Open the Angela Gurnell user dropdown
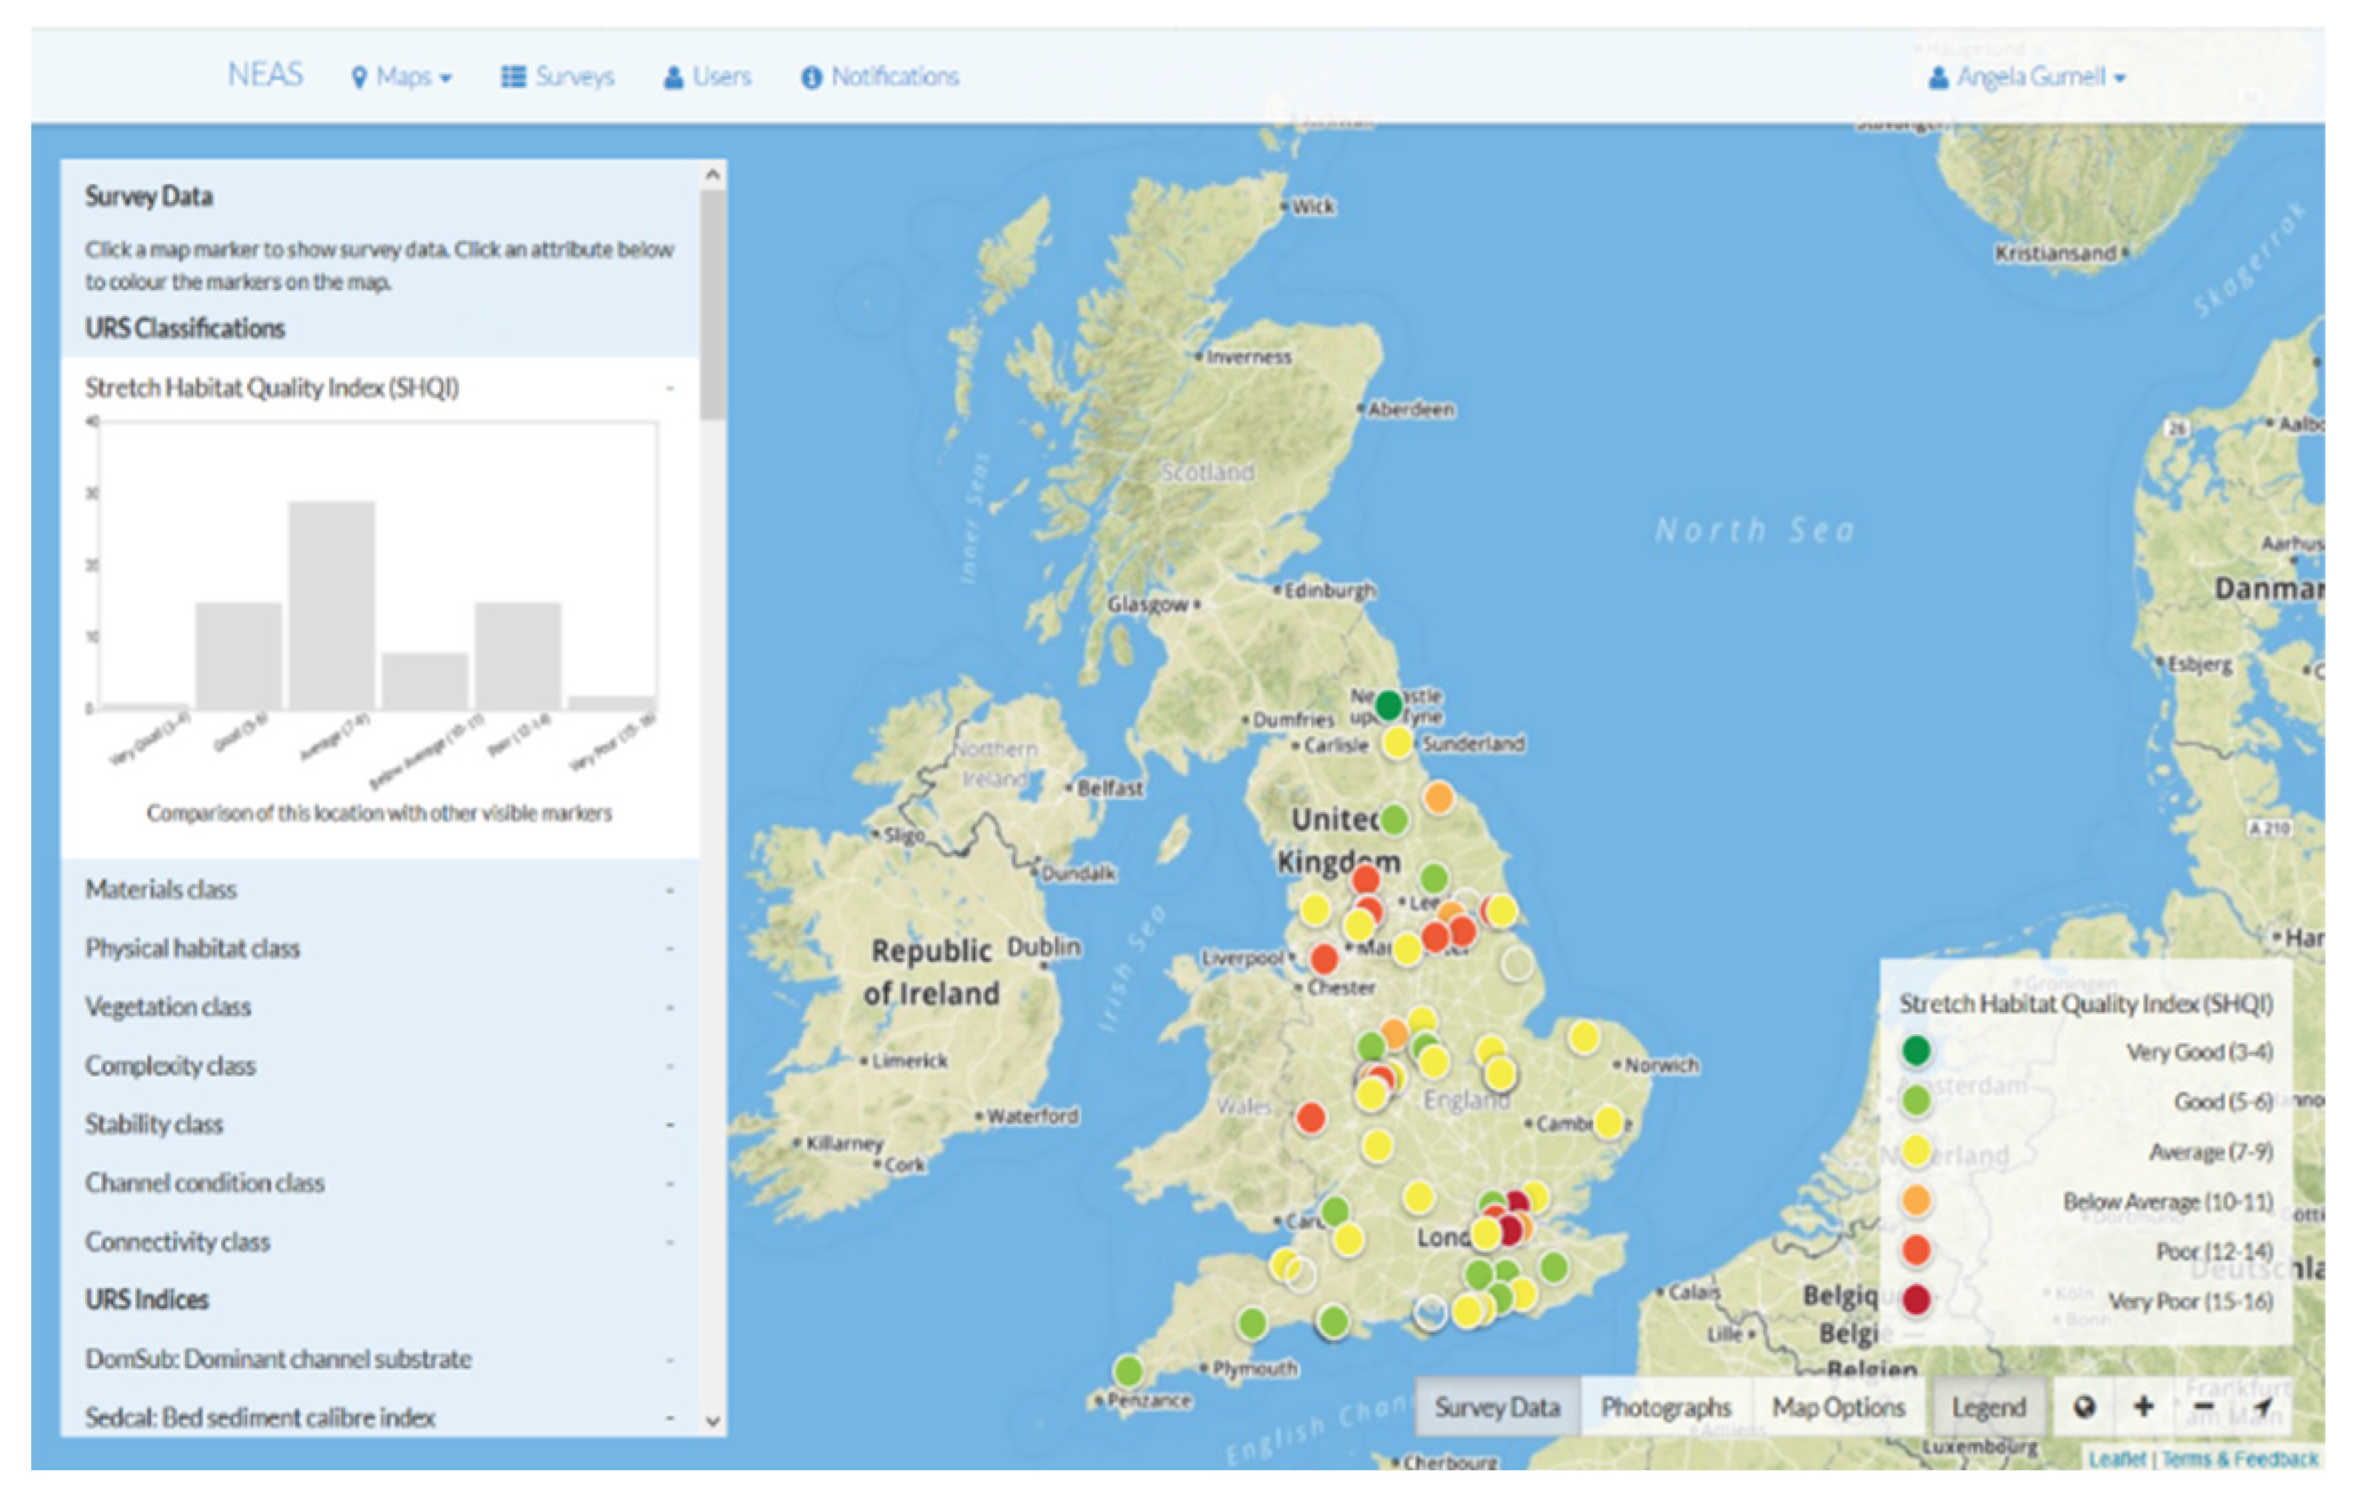The height and width of the screenshot is (1503, 2362). [2028, 77]
